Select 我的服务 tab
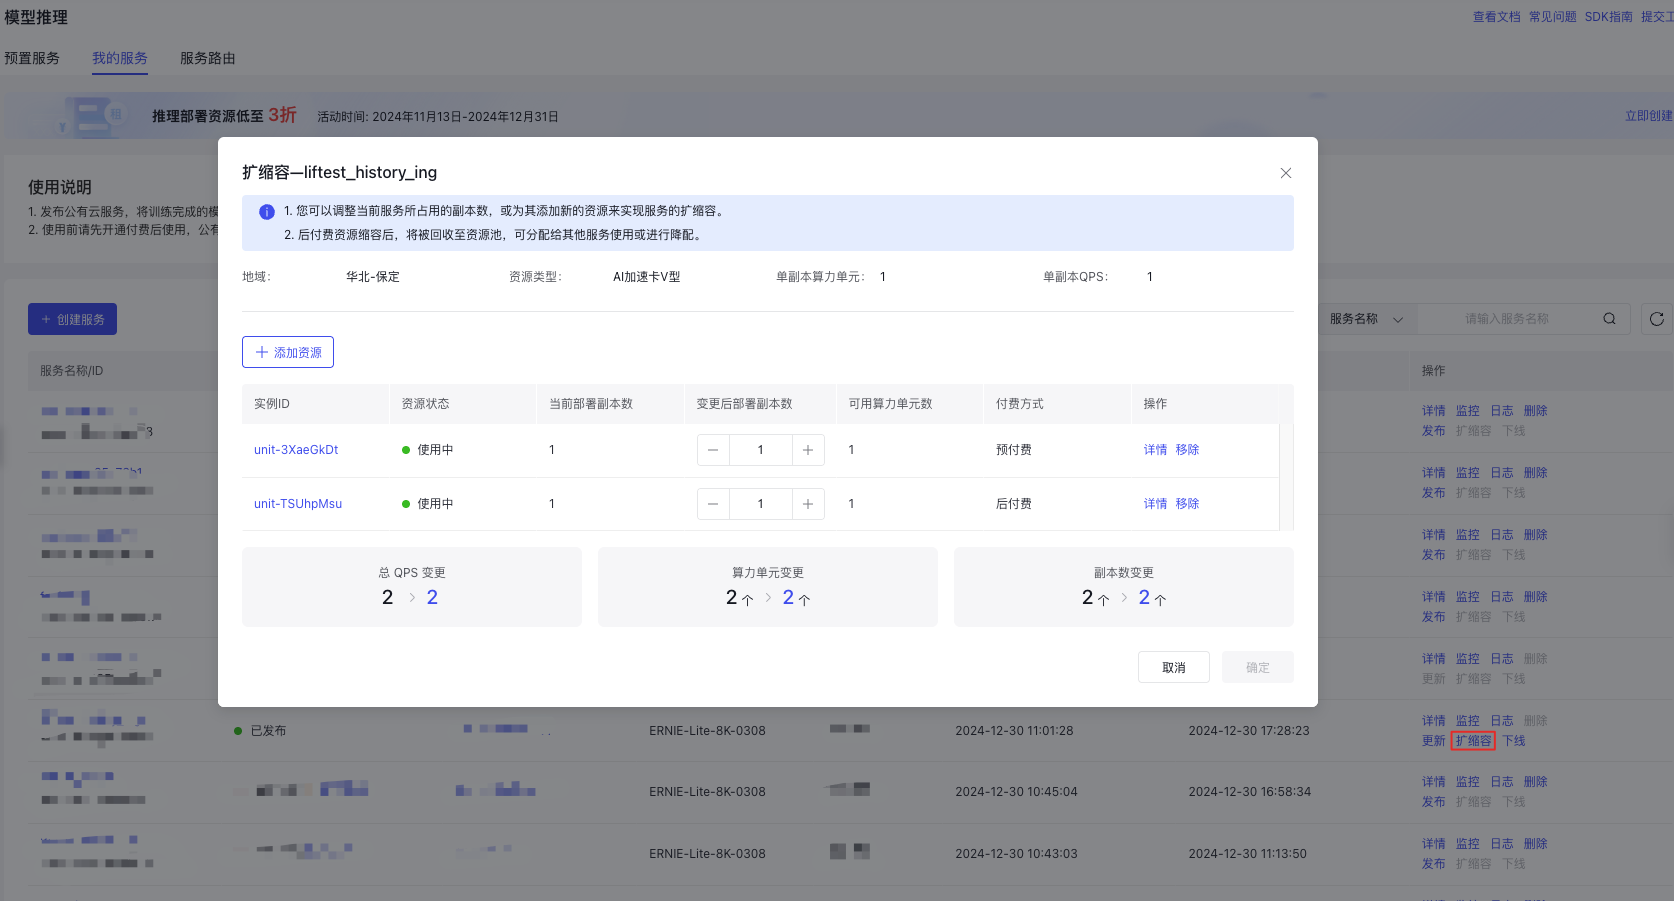The image size is (1674, 901). coord(120,58)
